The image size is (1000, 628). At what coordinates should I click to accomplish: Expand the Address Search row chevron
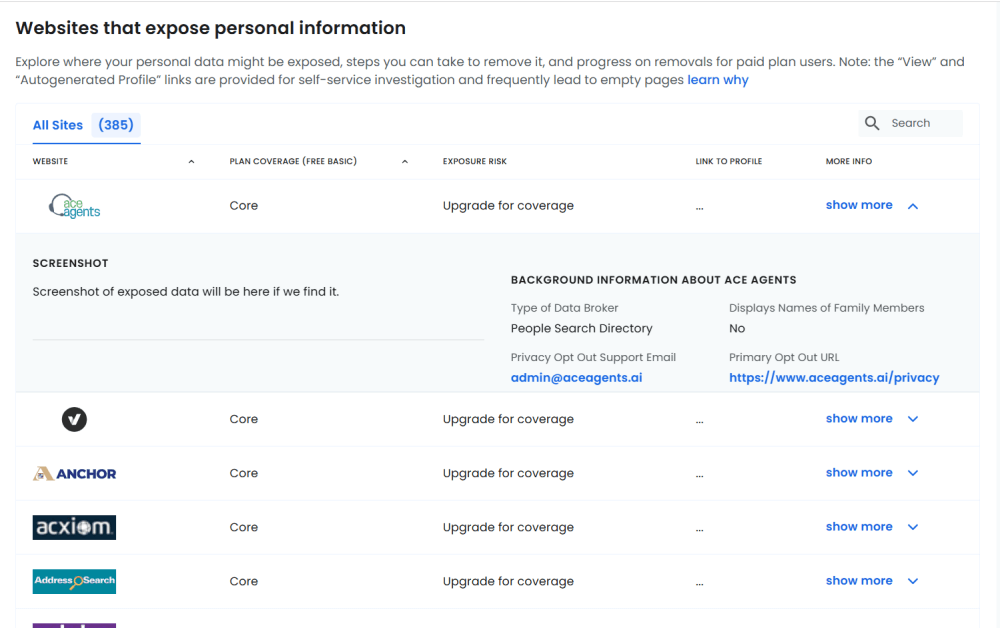pos(912,581)
